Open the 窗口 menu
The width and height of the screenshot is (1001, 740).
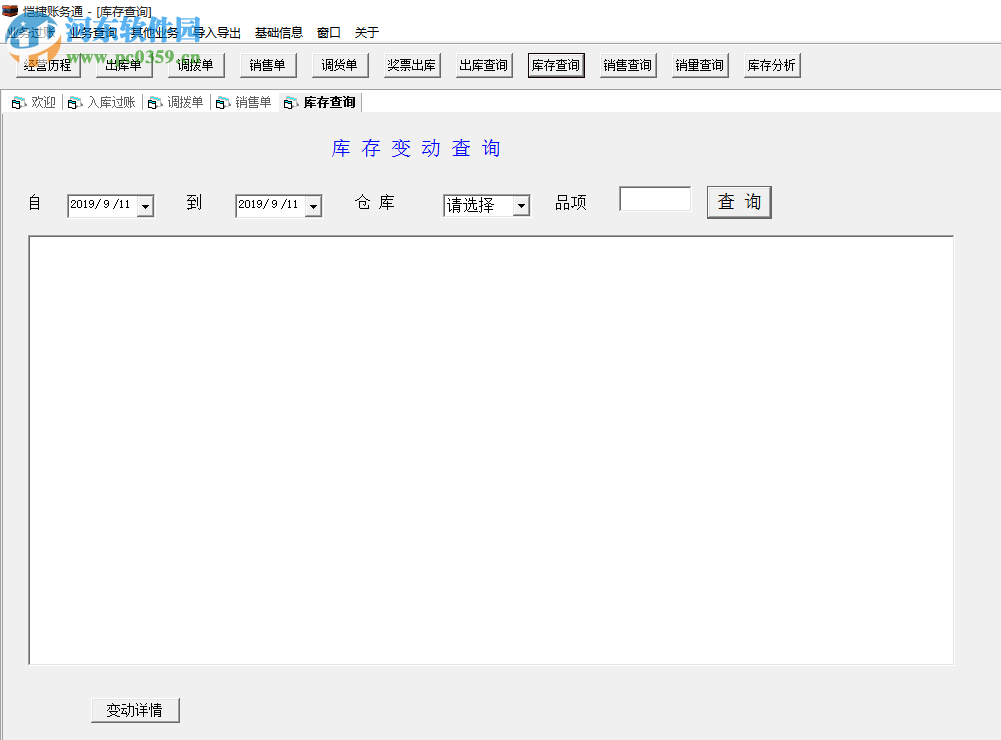(329, 33)
